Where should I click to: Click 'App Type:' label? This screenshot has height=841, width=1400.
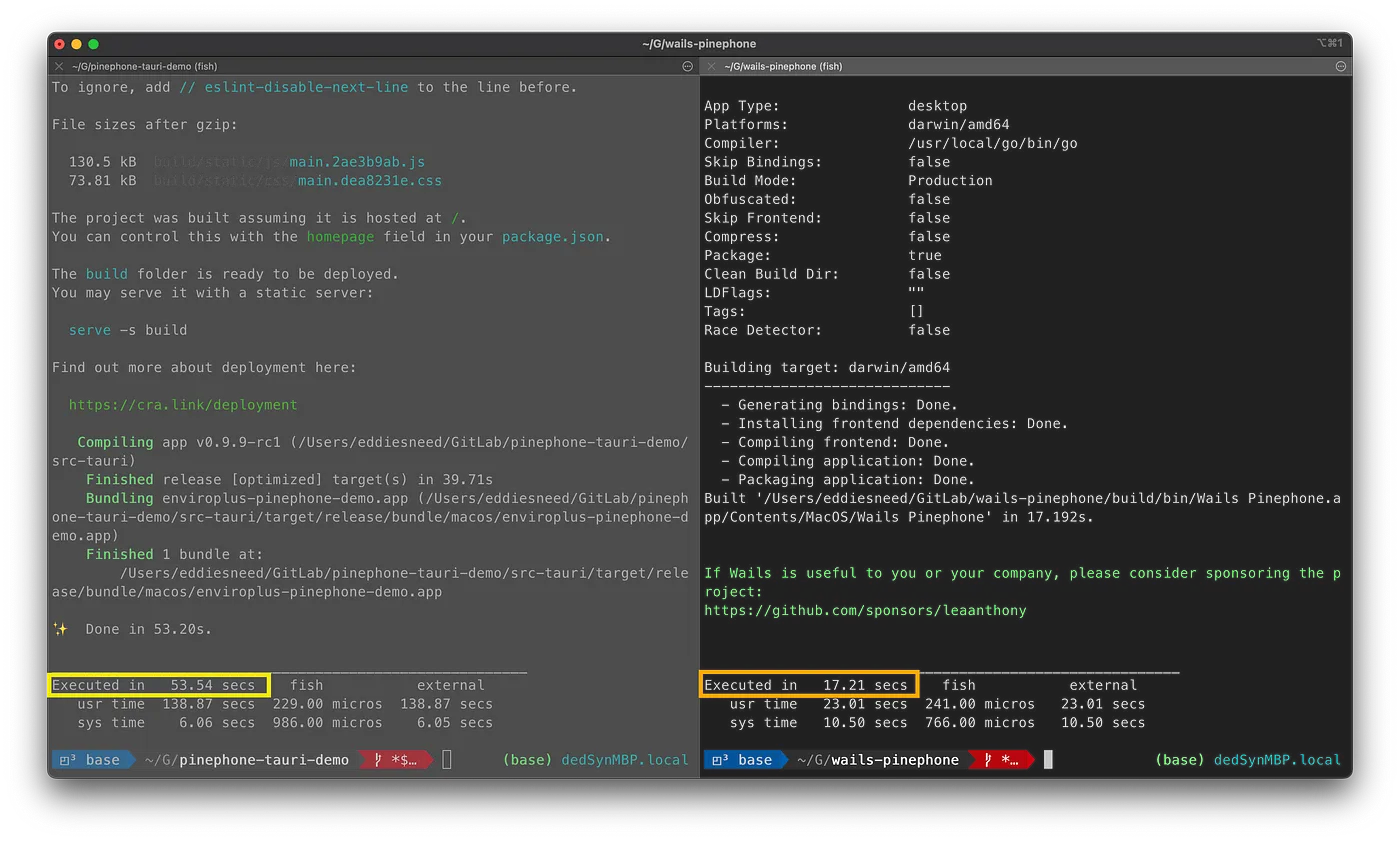point(742,106)
